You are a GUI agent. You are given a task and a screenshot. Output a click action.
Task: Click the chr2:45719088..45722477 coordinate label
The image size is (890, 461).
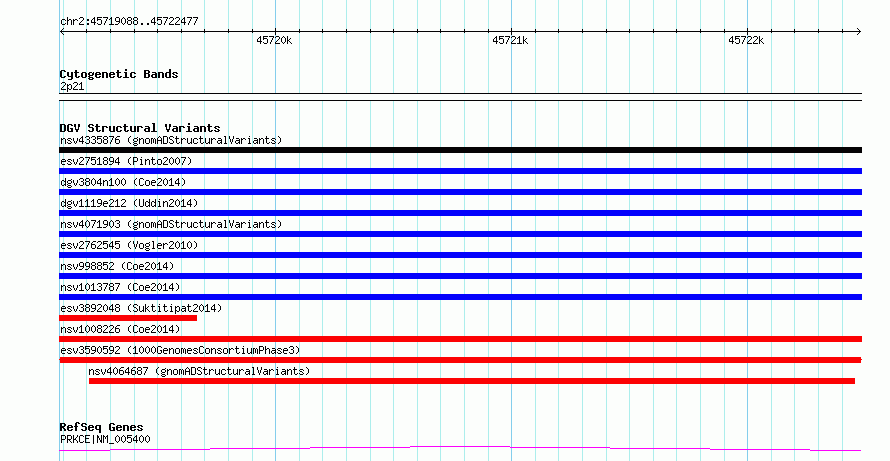point(129,22)
